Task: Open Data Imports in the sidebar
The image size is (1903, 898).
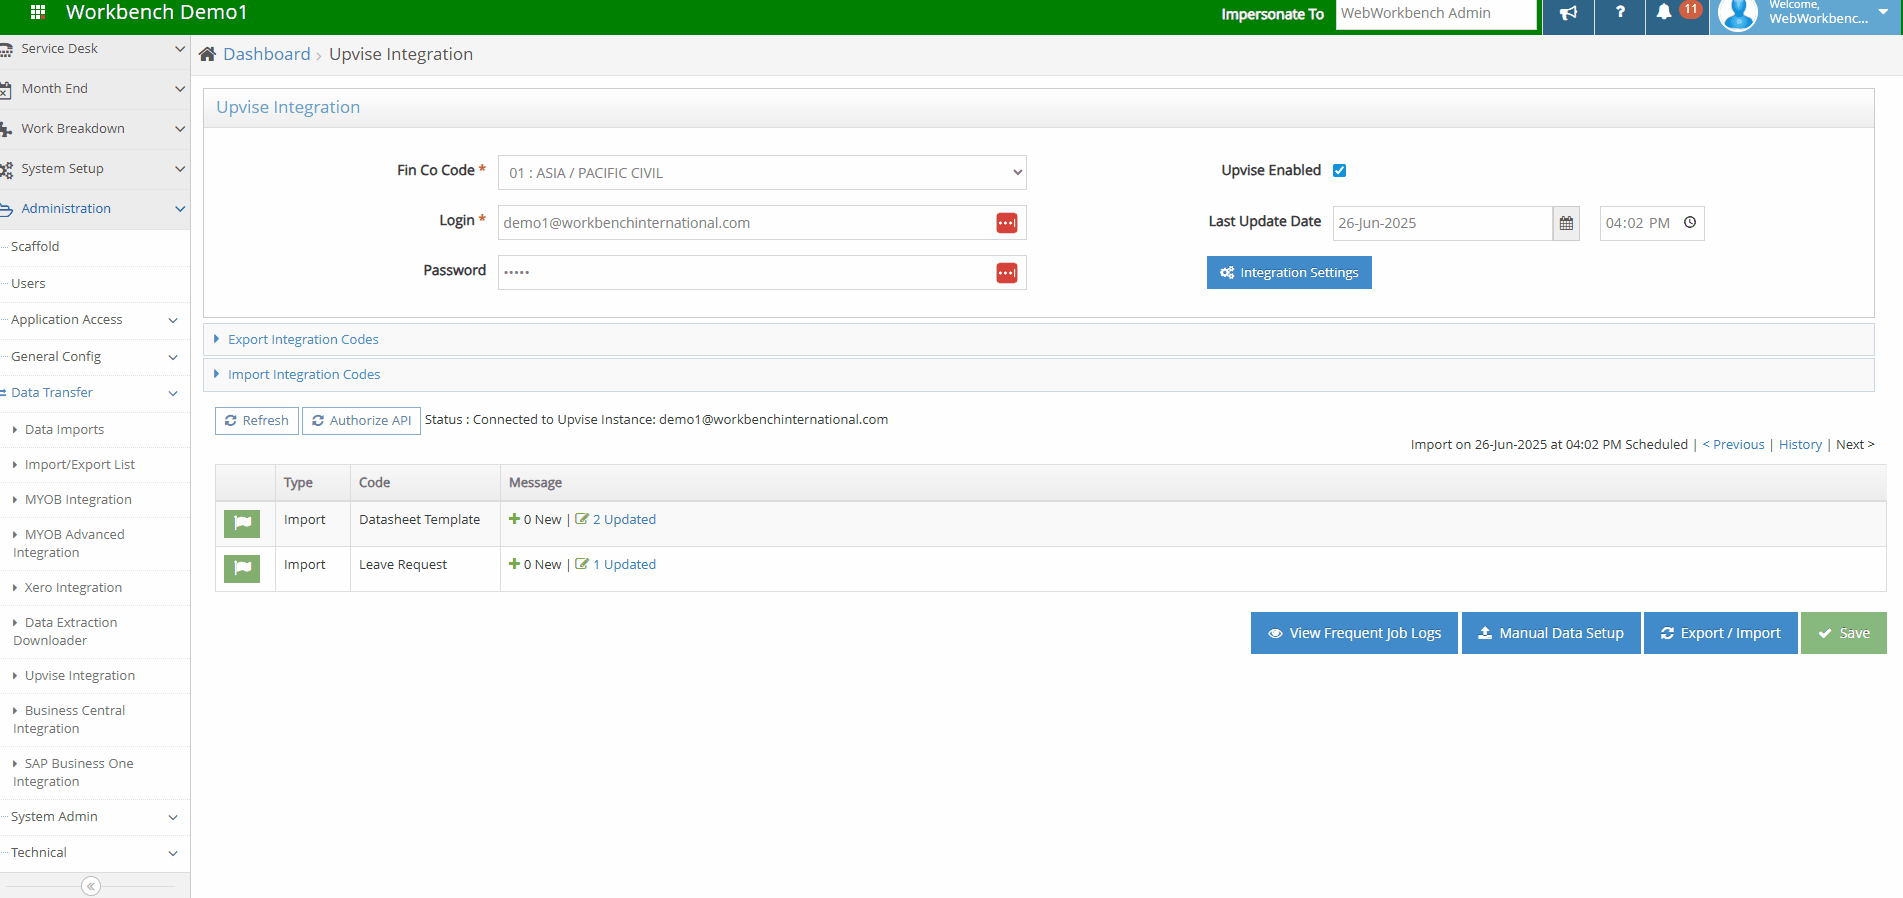Action: [64, 429]
